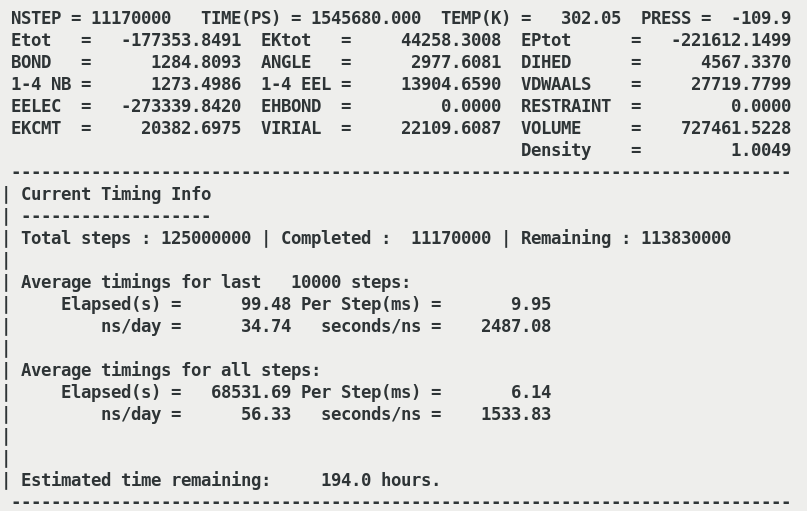The height and width of the screenshot is (511, 807).
Task: Click the VOLUME value 727461.5228
Action: coord(736,128)
